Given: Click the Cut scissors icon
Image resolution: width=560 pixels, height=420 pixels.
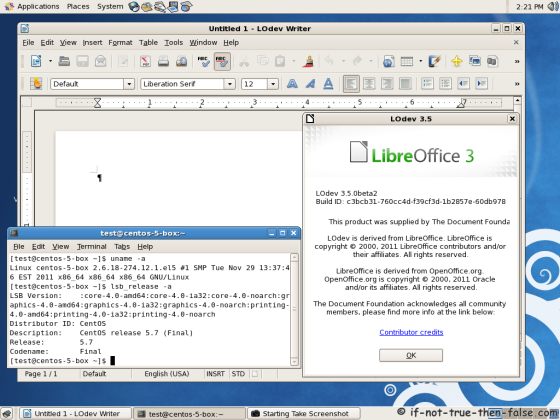Looking at the screenshot, I should (x=244, y=61).
